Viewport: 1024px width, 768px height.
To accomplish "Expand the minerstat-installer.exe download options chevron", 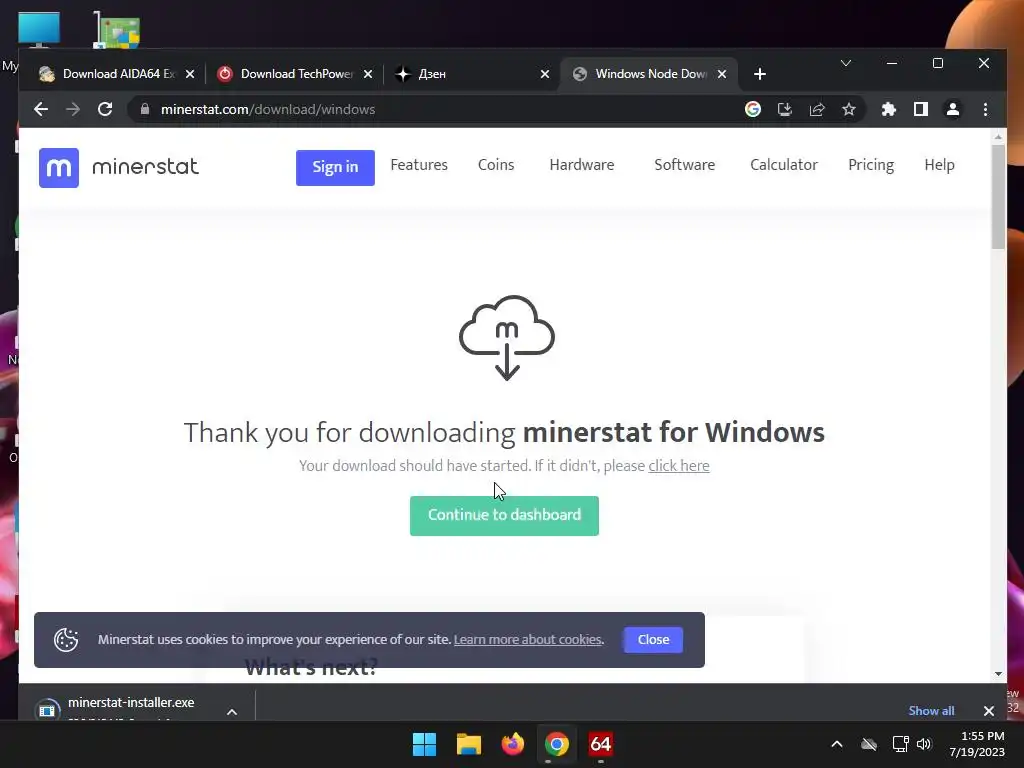I will coord(232,711).
